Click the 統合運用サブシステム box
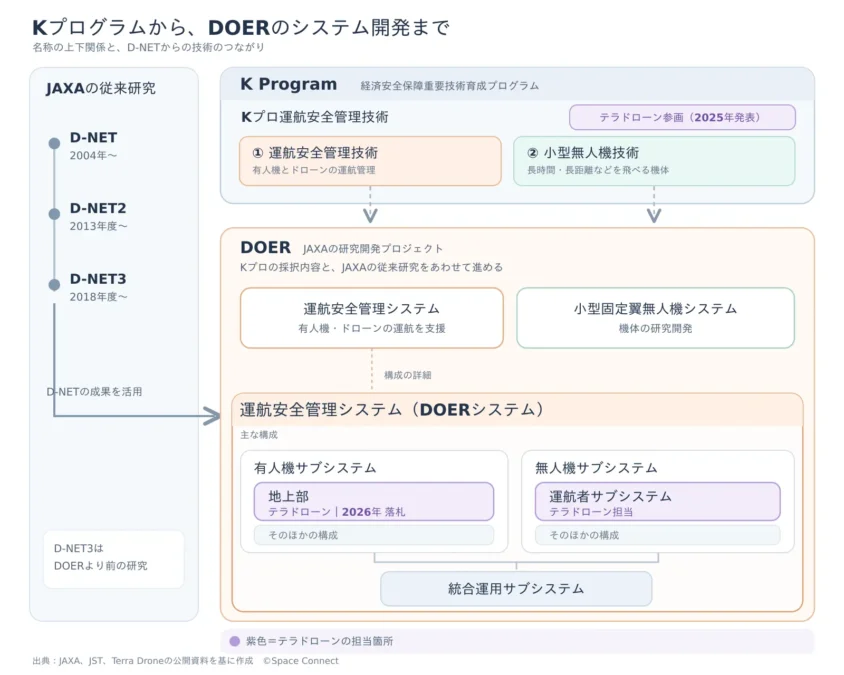This screenshot has width=844, height=675. pos(516,588)
